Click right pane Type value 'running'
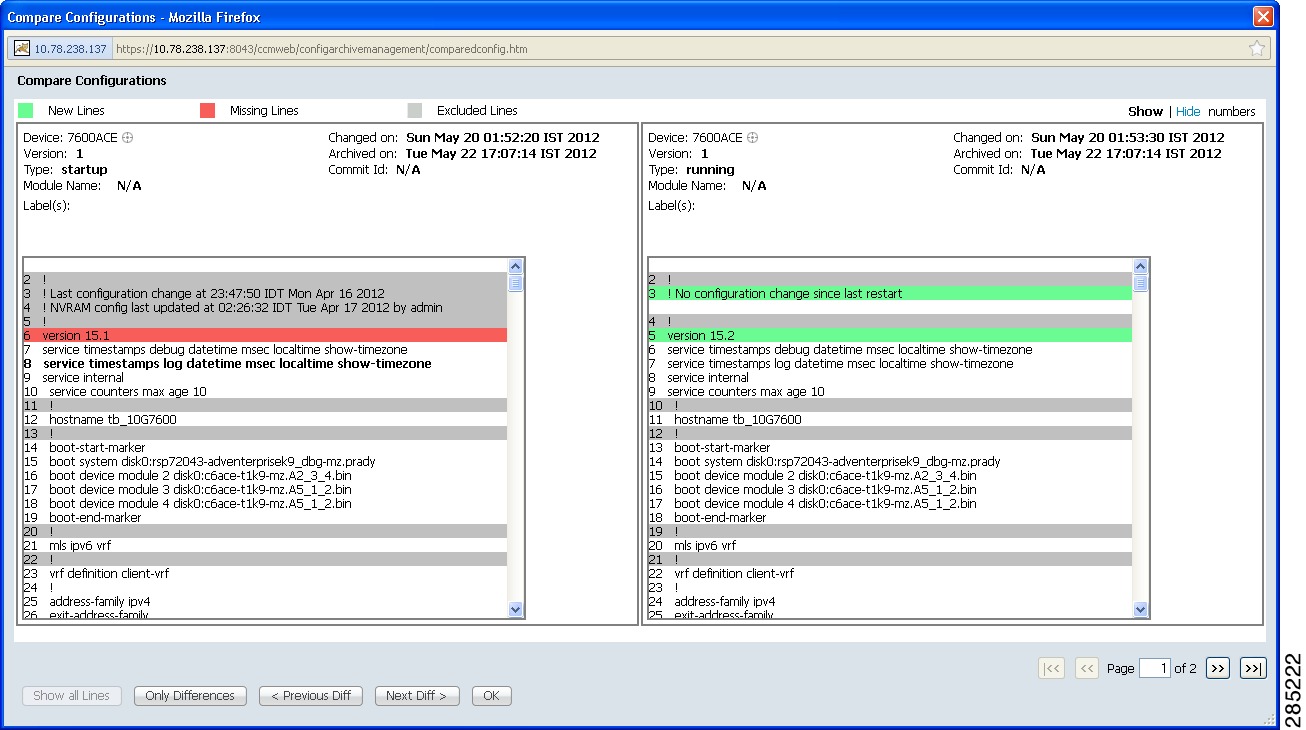This screenshot has height=730, width=1306. tap(712, 170)
